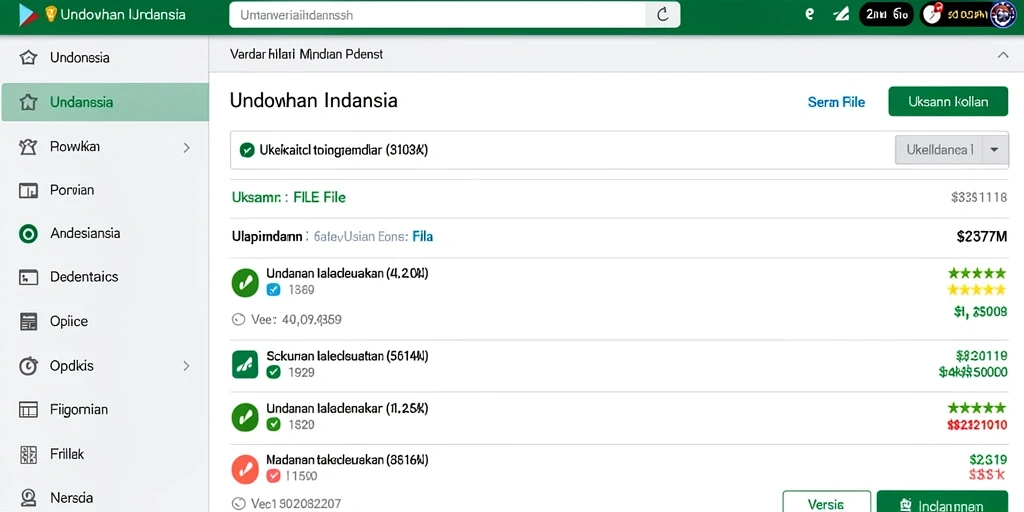Open the Ukelldanca I combo box
The image size is (1024, 512).
[x=951, y=150]
